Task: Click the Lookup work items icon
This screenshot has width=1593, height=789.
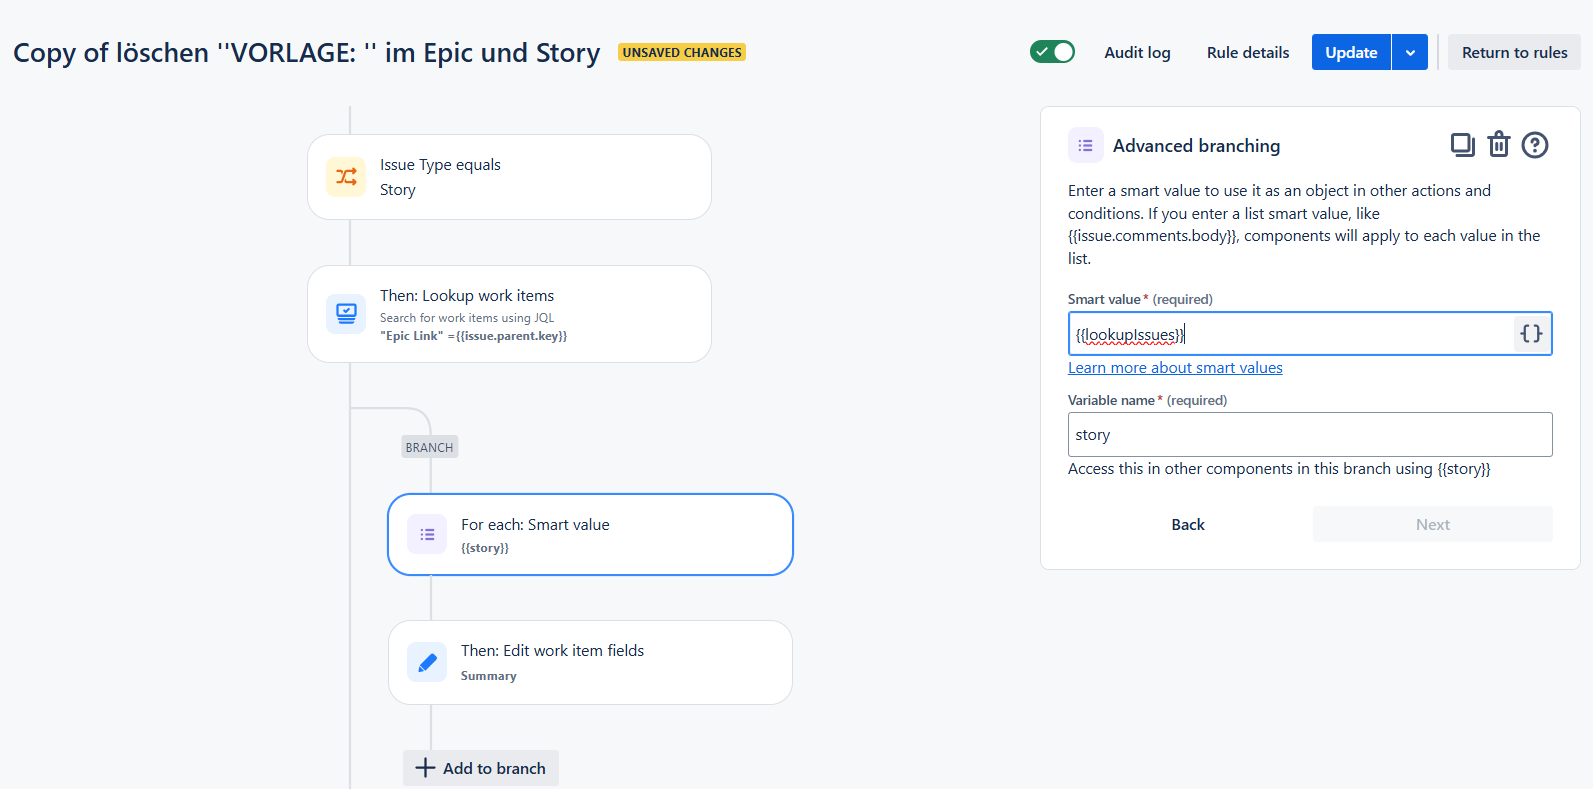Action: pyautogui.click(x=346, y=314)
